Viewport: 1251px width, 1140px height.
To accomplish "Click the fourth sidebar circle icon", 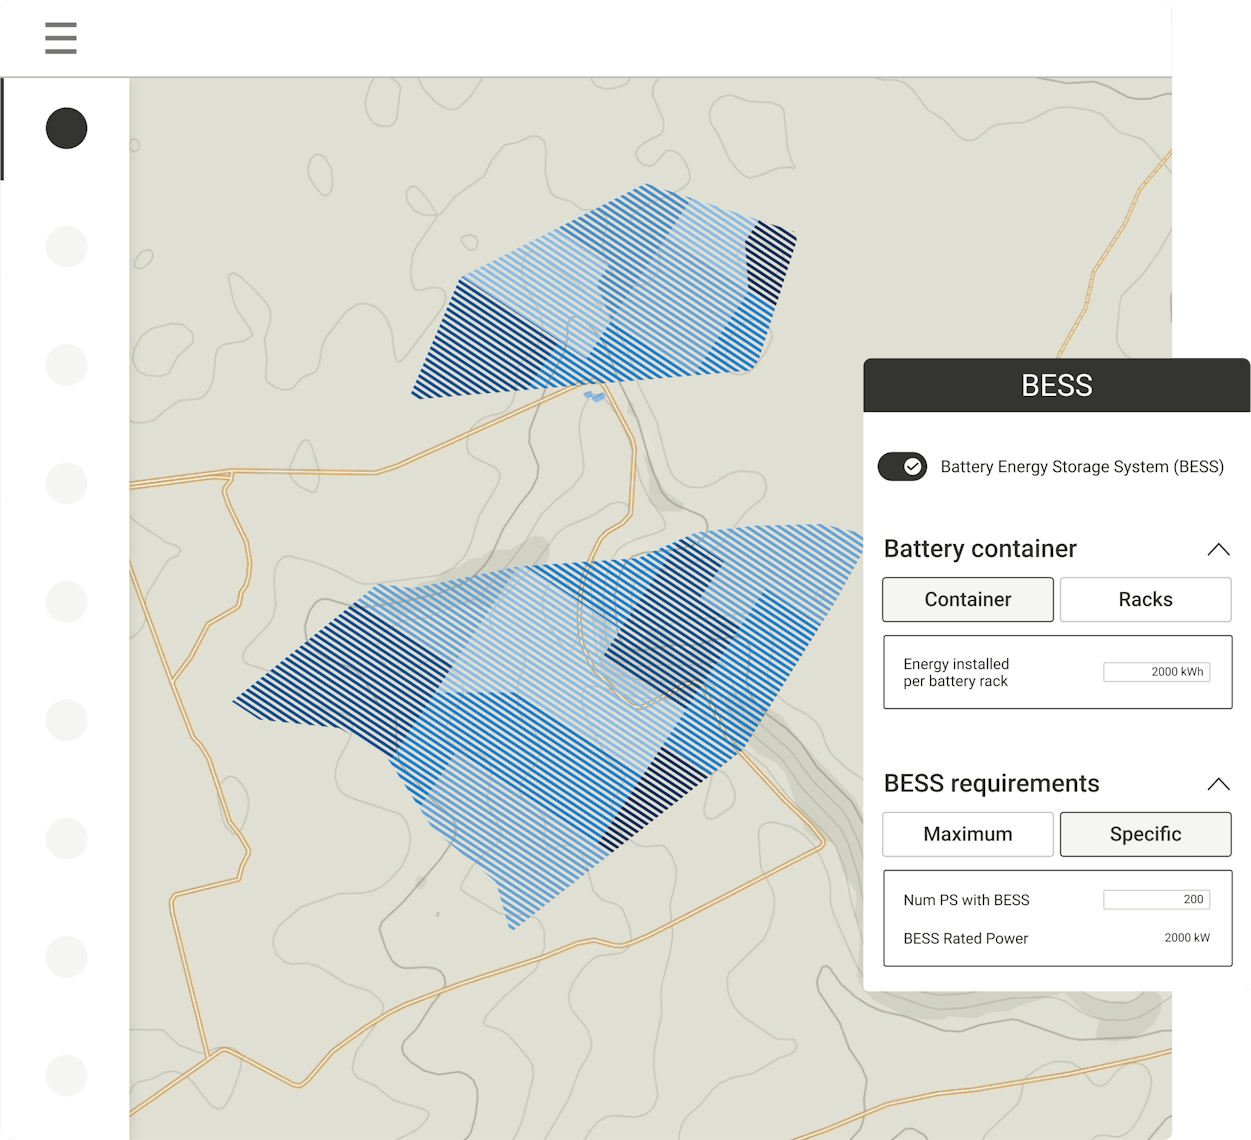I will pyautogui.click(x=67, y=484).
